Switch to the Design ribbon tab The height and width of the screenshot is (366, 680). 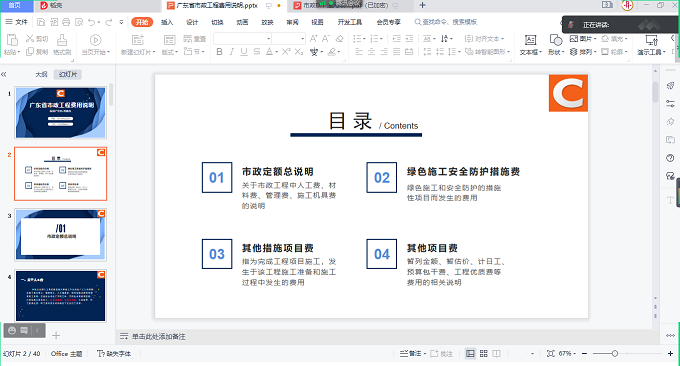click(x=192, y=22)
